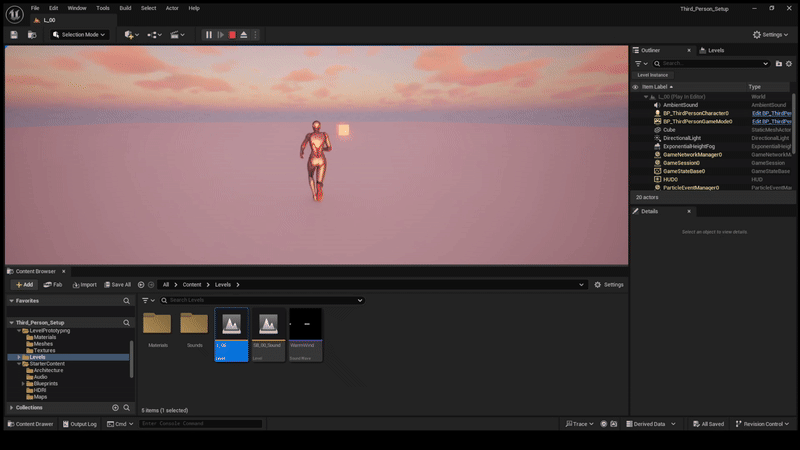This screenshot has height=450, width=800.
Task: Select the WarmWind sound wave asset
Action: click(x=306, y=335)
